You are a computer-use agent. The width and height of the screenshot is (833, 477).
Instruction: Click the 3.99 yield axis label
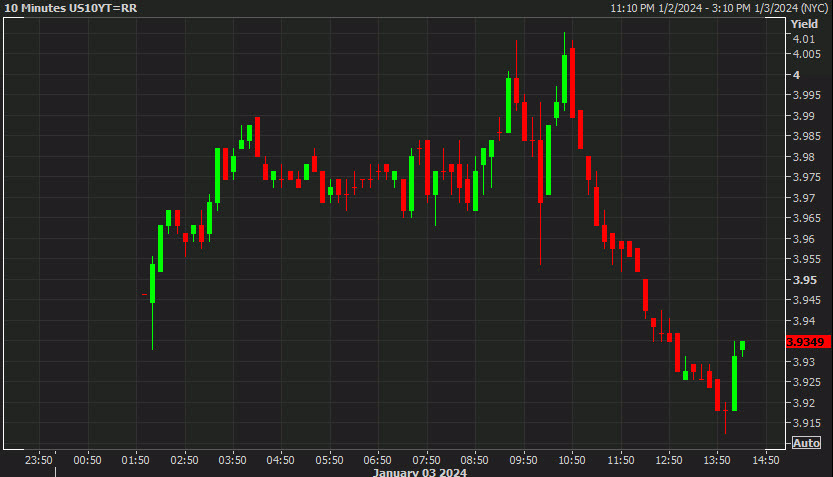pos(804,116)
